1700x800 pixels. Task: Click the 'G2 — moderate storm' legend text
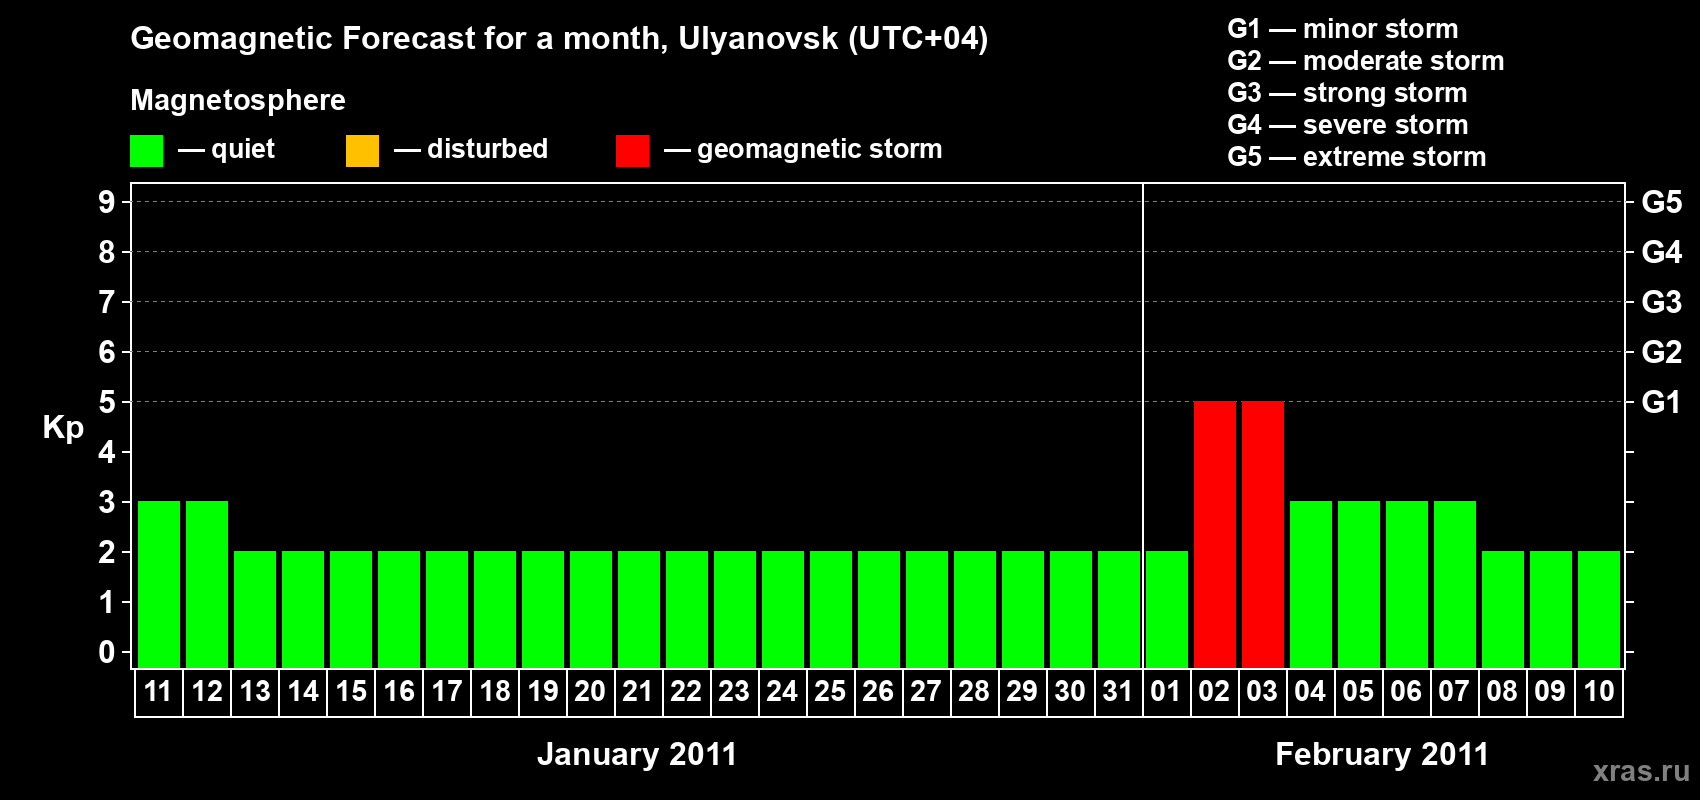(1366, 61)
